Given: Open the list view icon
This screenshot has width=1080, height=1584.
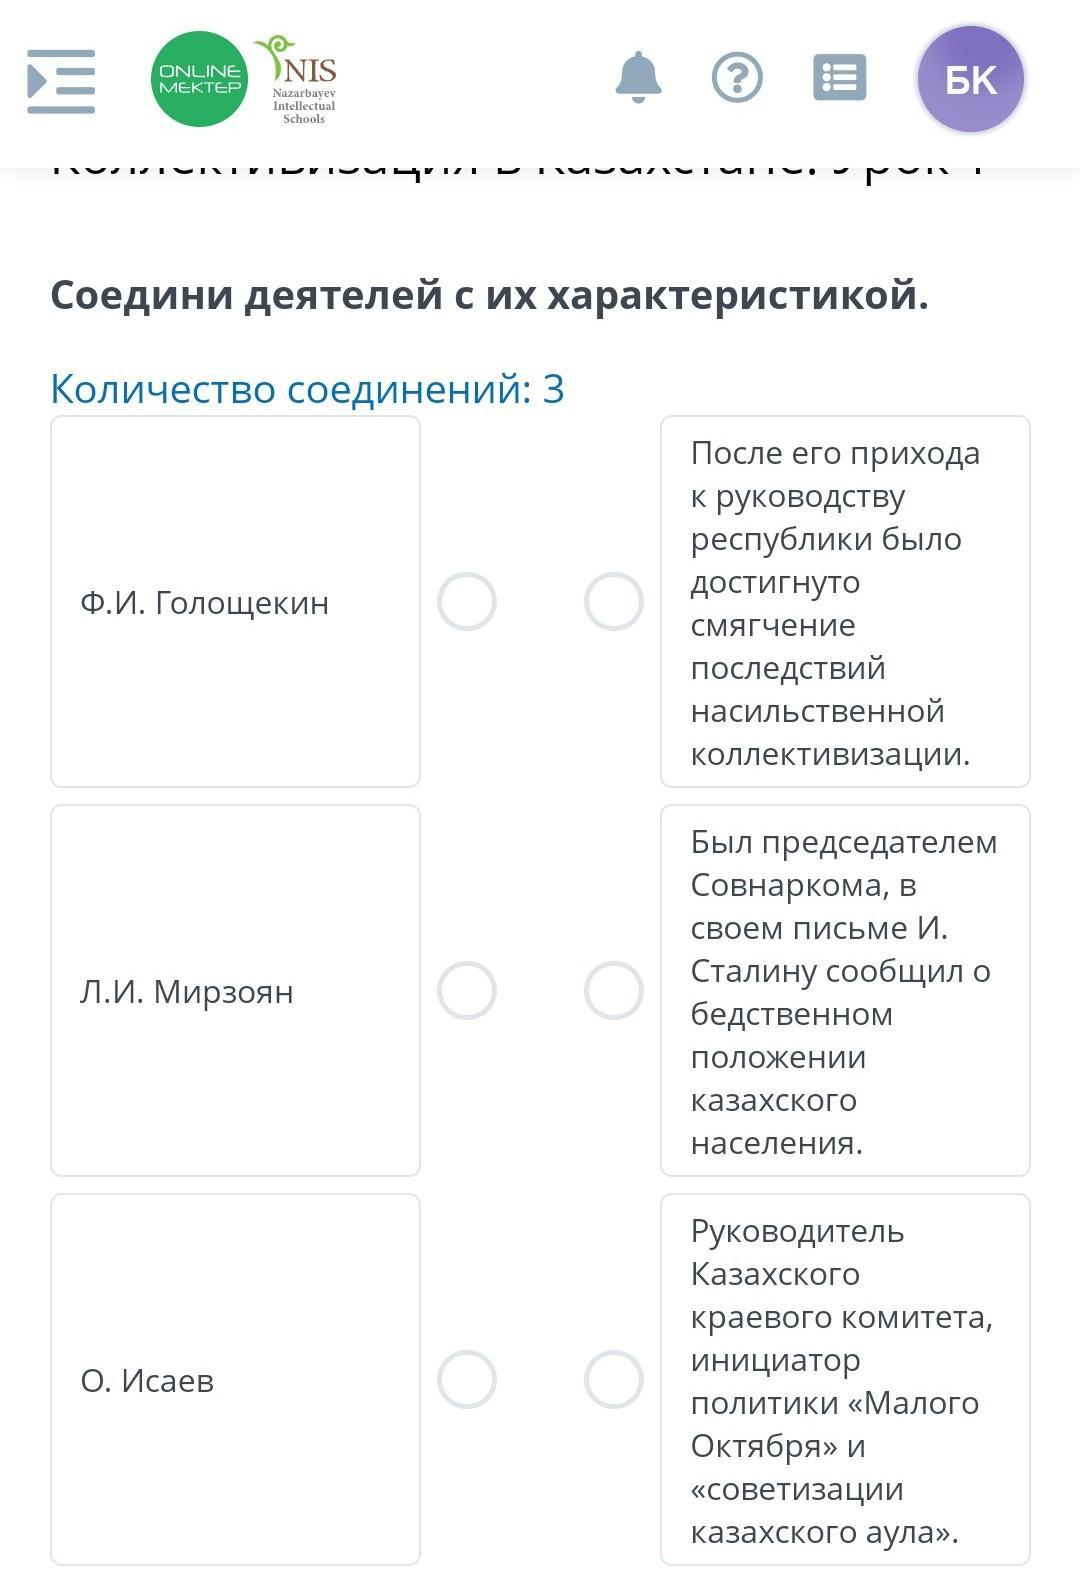Looking at the screenshot, I should (839, 78).
